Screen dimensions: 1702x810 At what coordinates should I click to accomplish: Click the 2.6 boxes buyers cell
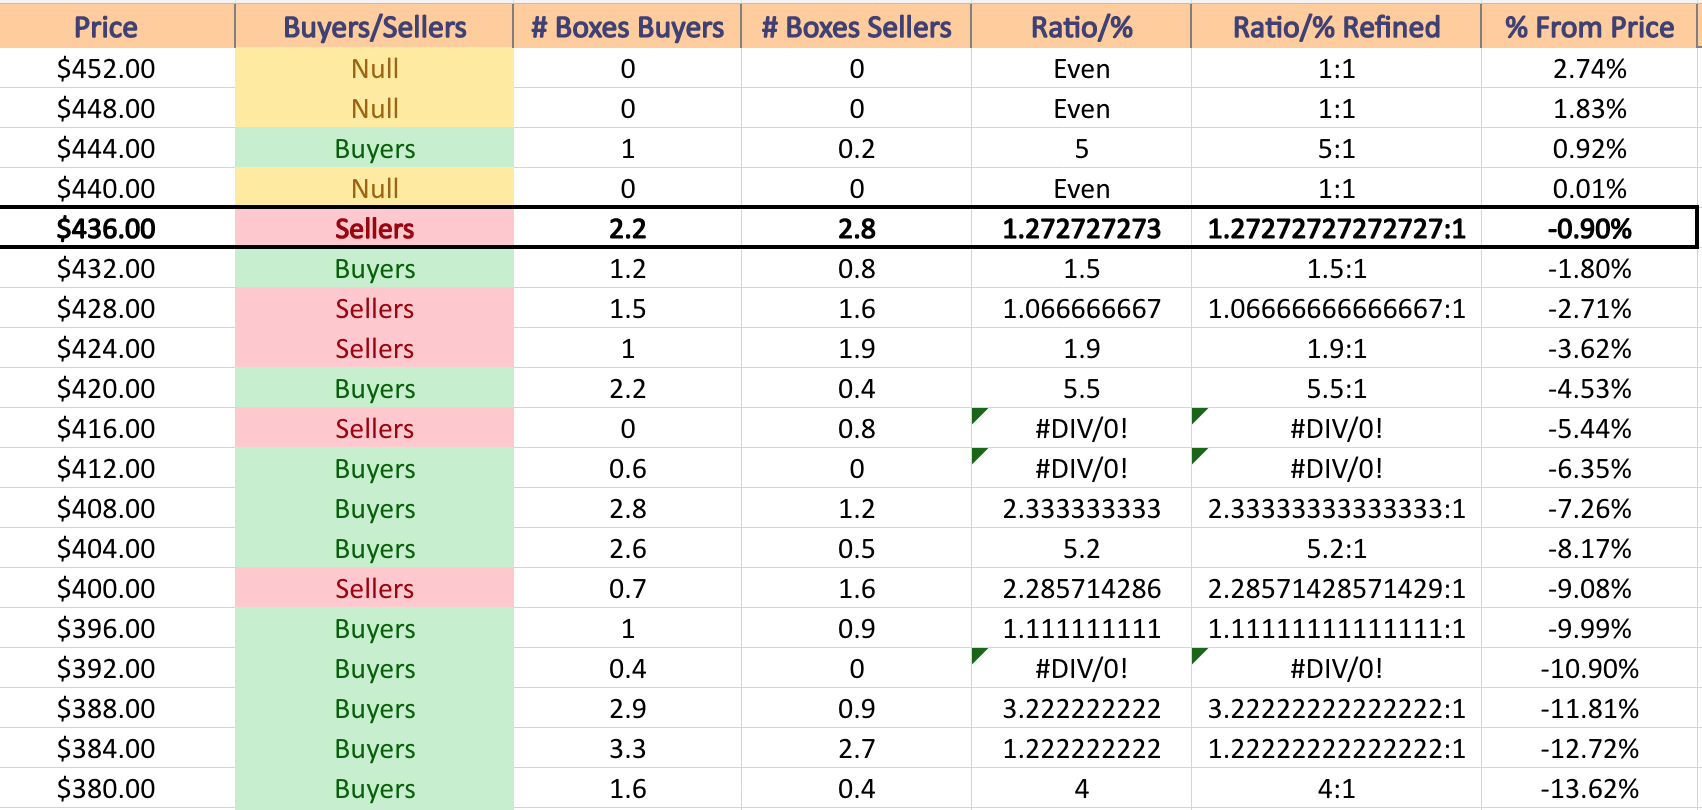(x=627, y=549)
